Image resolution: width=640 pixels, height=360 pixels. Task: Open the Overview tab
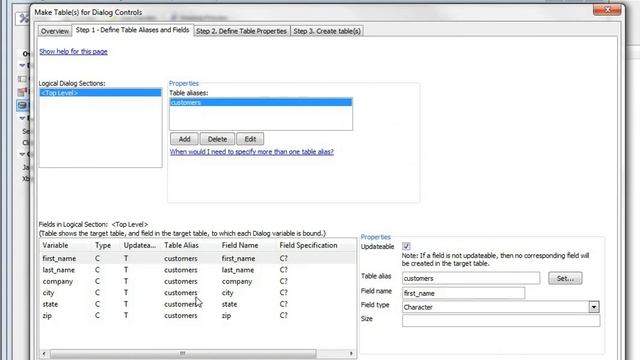[55, 31]
